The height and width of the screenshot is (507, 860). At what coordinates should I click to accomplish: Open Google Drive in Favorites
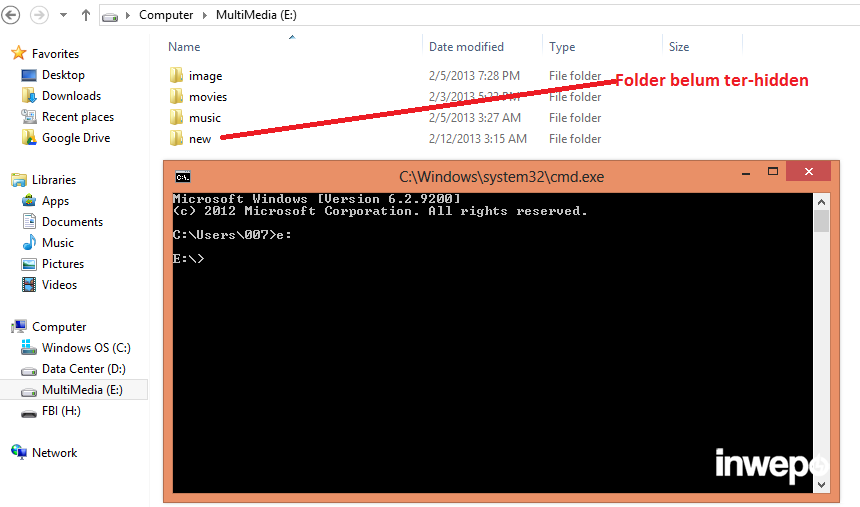76,138
